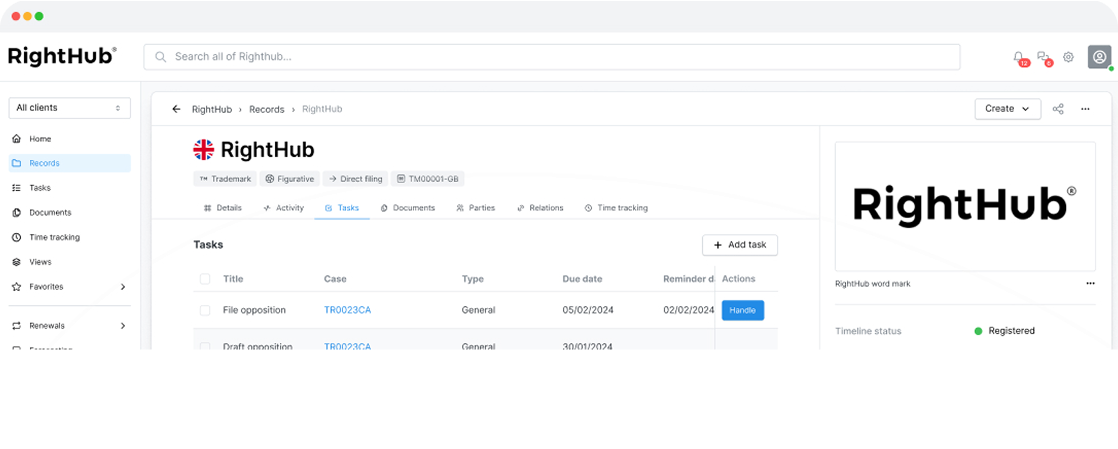Switch to the Time tracking tab in record

616,208
